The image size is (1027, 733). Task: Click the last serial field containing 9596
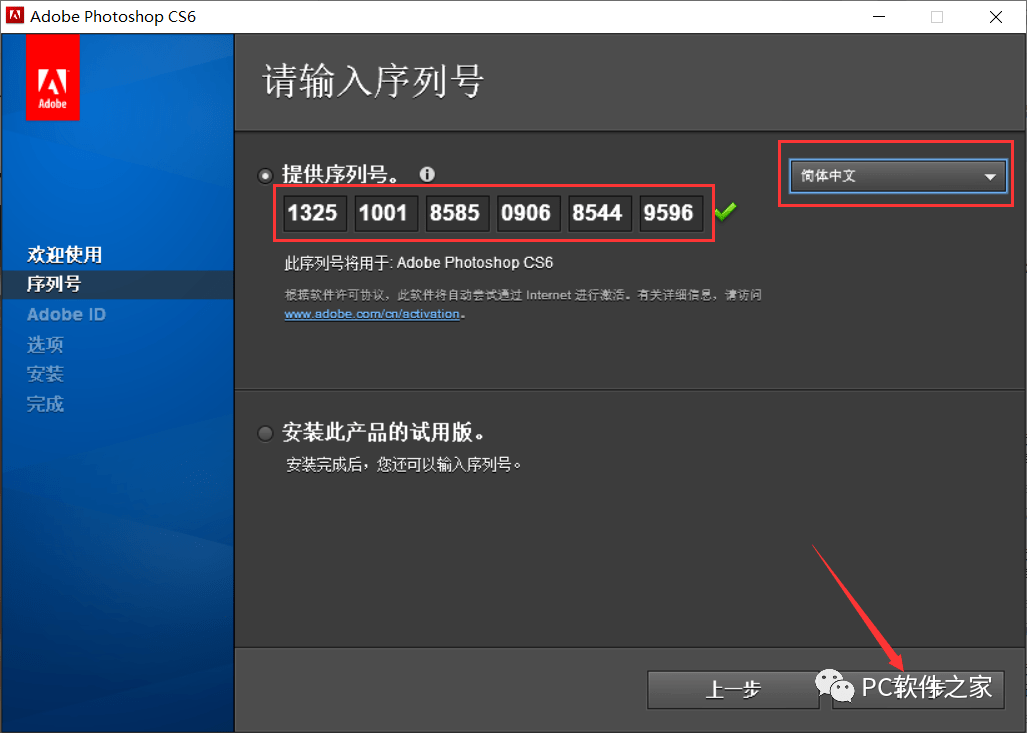[x=669, y=213]
